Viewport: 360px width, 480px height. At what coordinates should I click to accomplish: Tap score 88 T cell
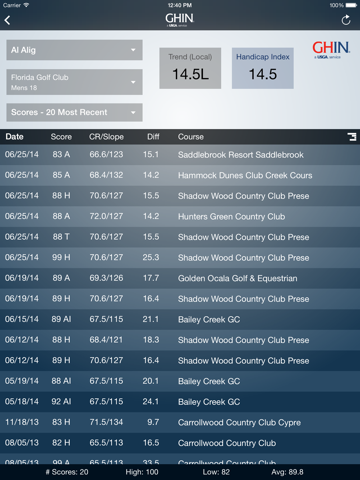pyautogui.click(x=61, y=237)
